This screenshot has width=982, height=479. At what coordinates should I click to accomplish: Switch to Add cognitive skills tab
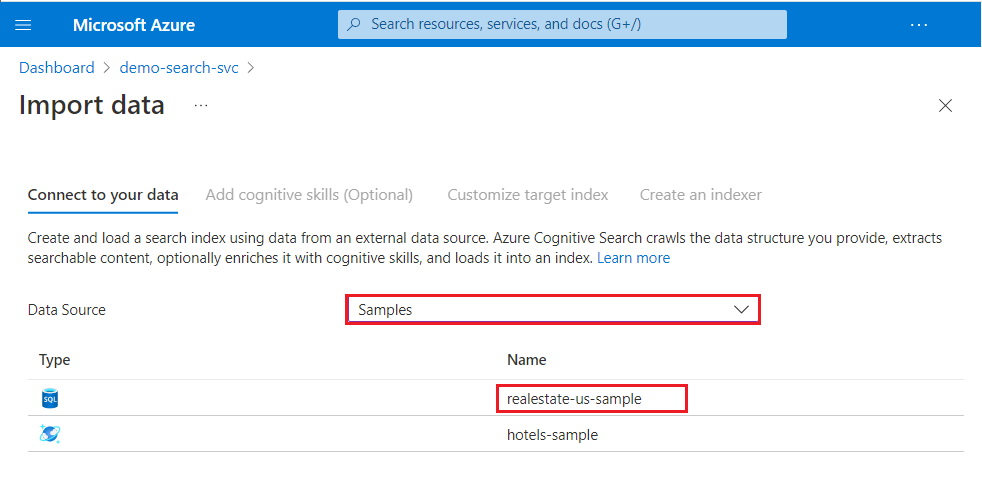pos(309,195)
